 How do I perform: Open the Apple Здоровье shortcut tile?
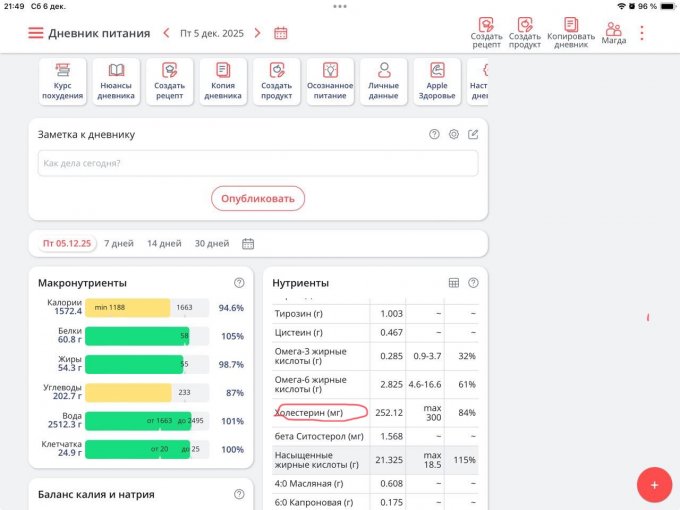click(437, 81)
